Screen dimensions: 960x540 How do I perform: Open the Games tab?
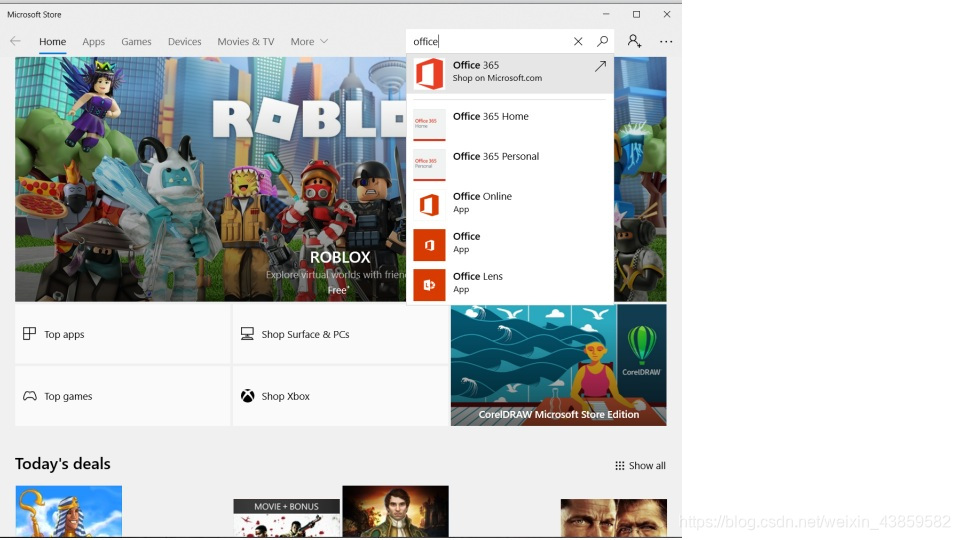pos(136,42)
